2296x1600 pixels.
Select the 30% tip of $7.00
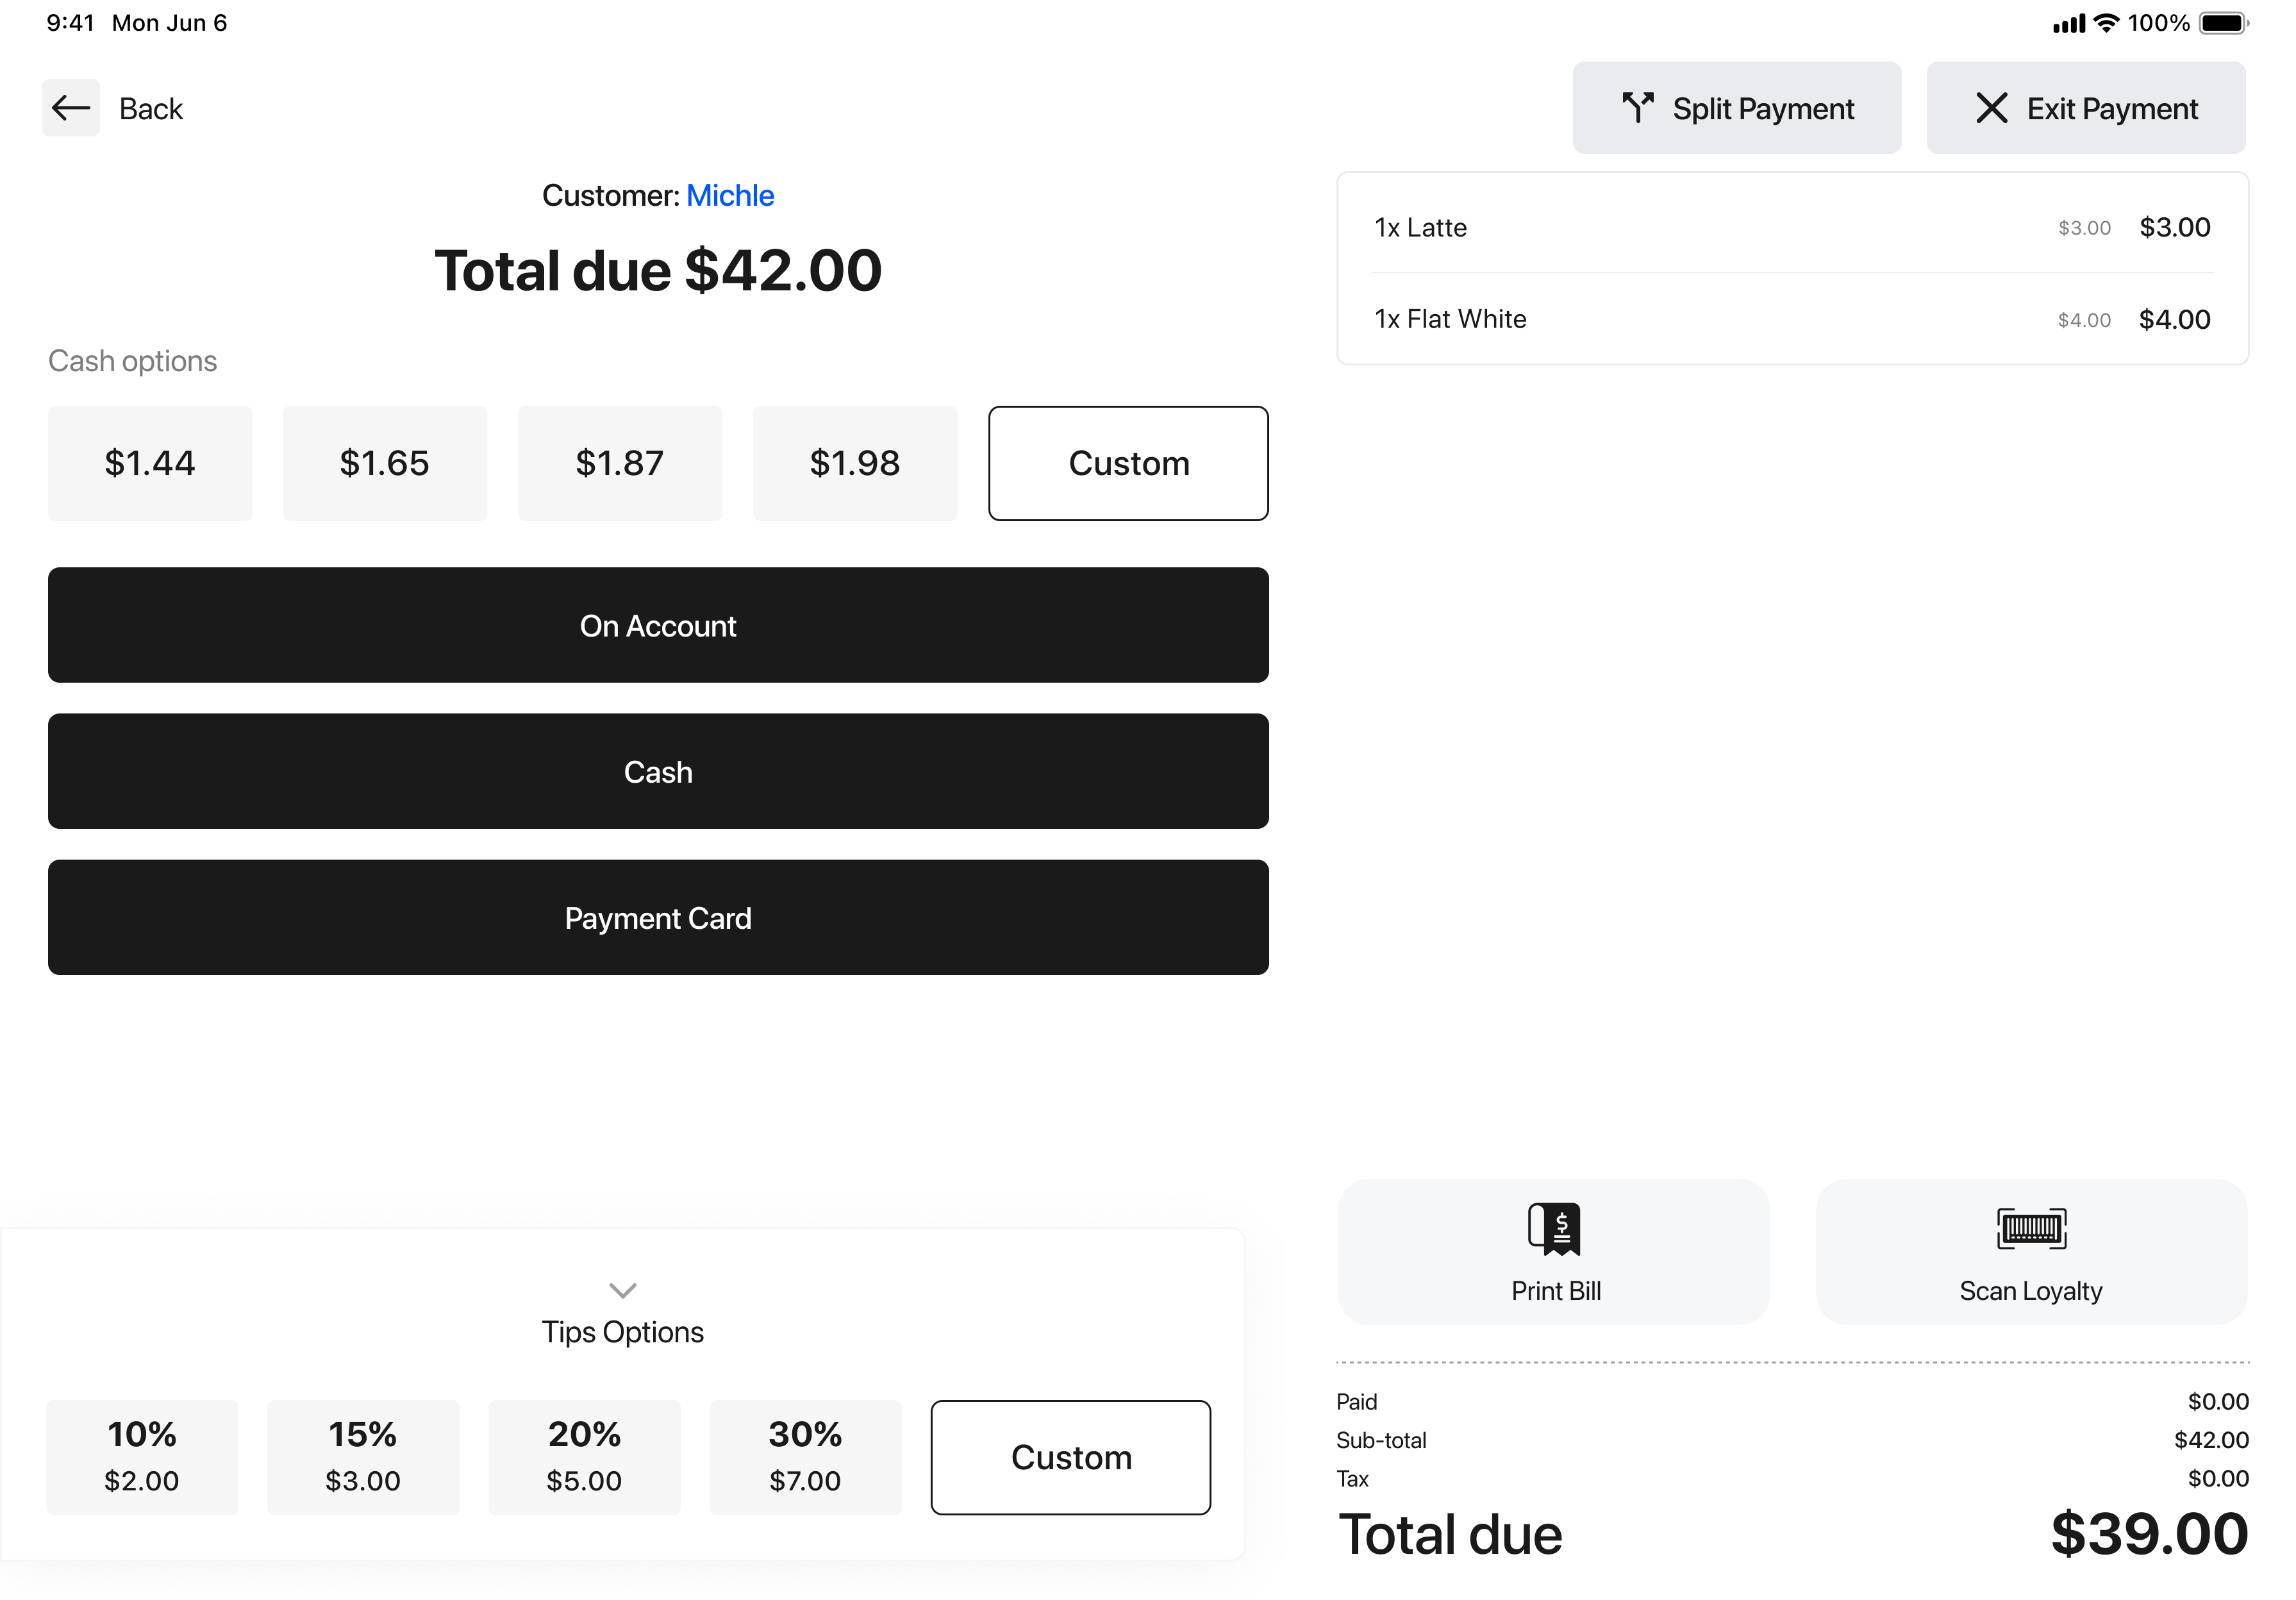(x=805, y=1457)
